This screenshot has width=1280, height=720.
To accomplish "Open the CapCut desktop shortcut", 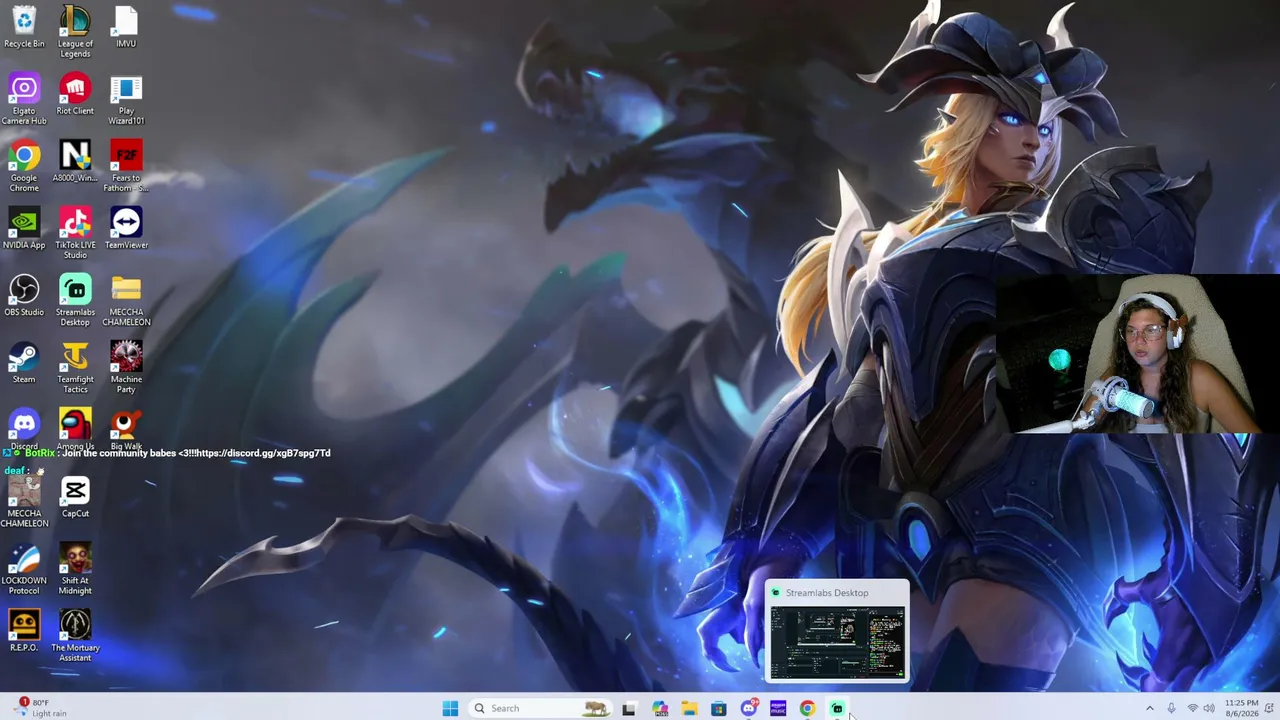I will pyautogui.click(x=75, y=497).
